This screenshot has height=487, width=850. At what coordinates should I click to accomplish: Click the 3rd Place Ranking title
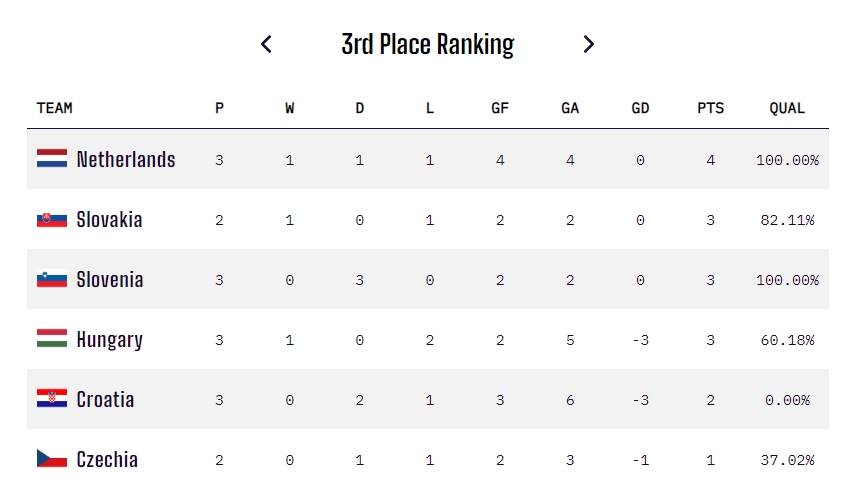pos(428,44)
